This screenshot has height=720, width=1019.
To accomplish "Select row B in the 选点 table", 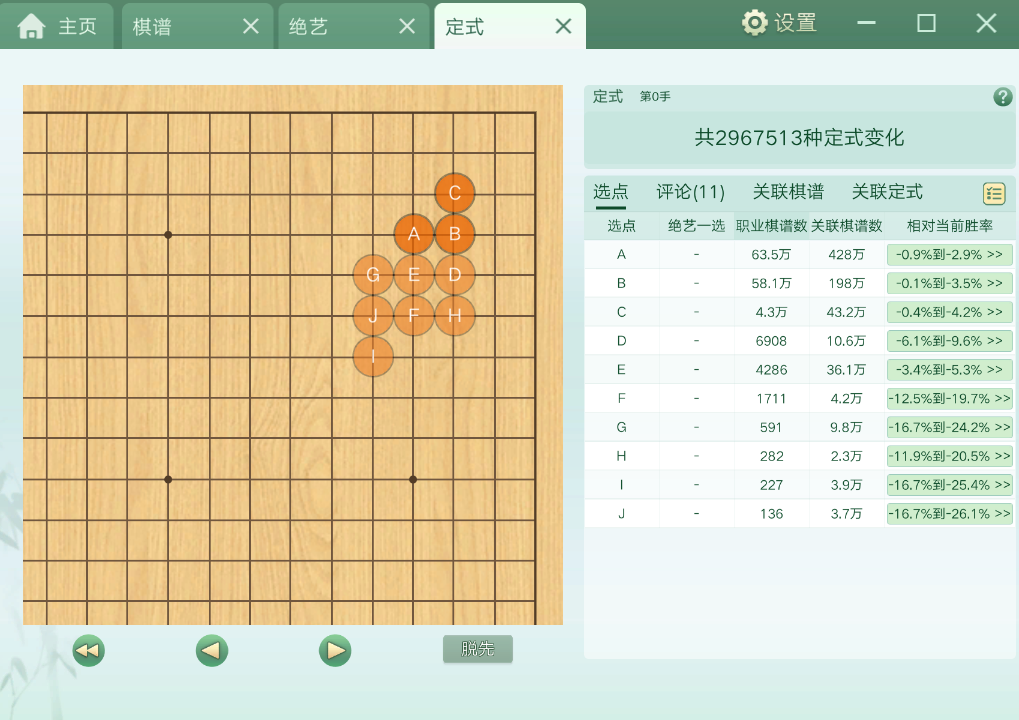I will (x=621, y=284).
